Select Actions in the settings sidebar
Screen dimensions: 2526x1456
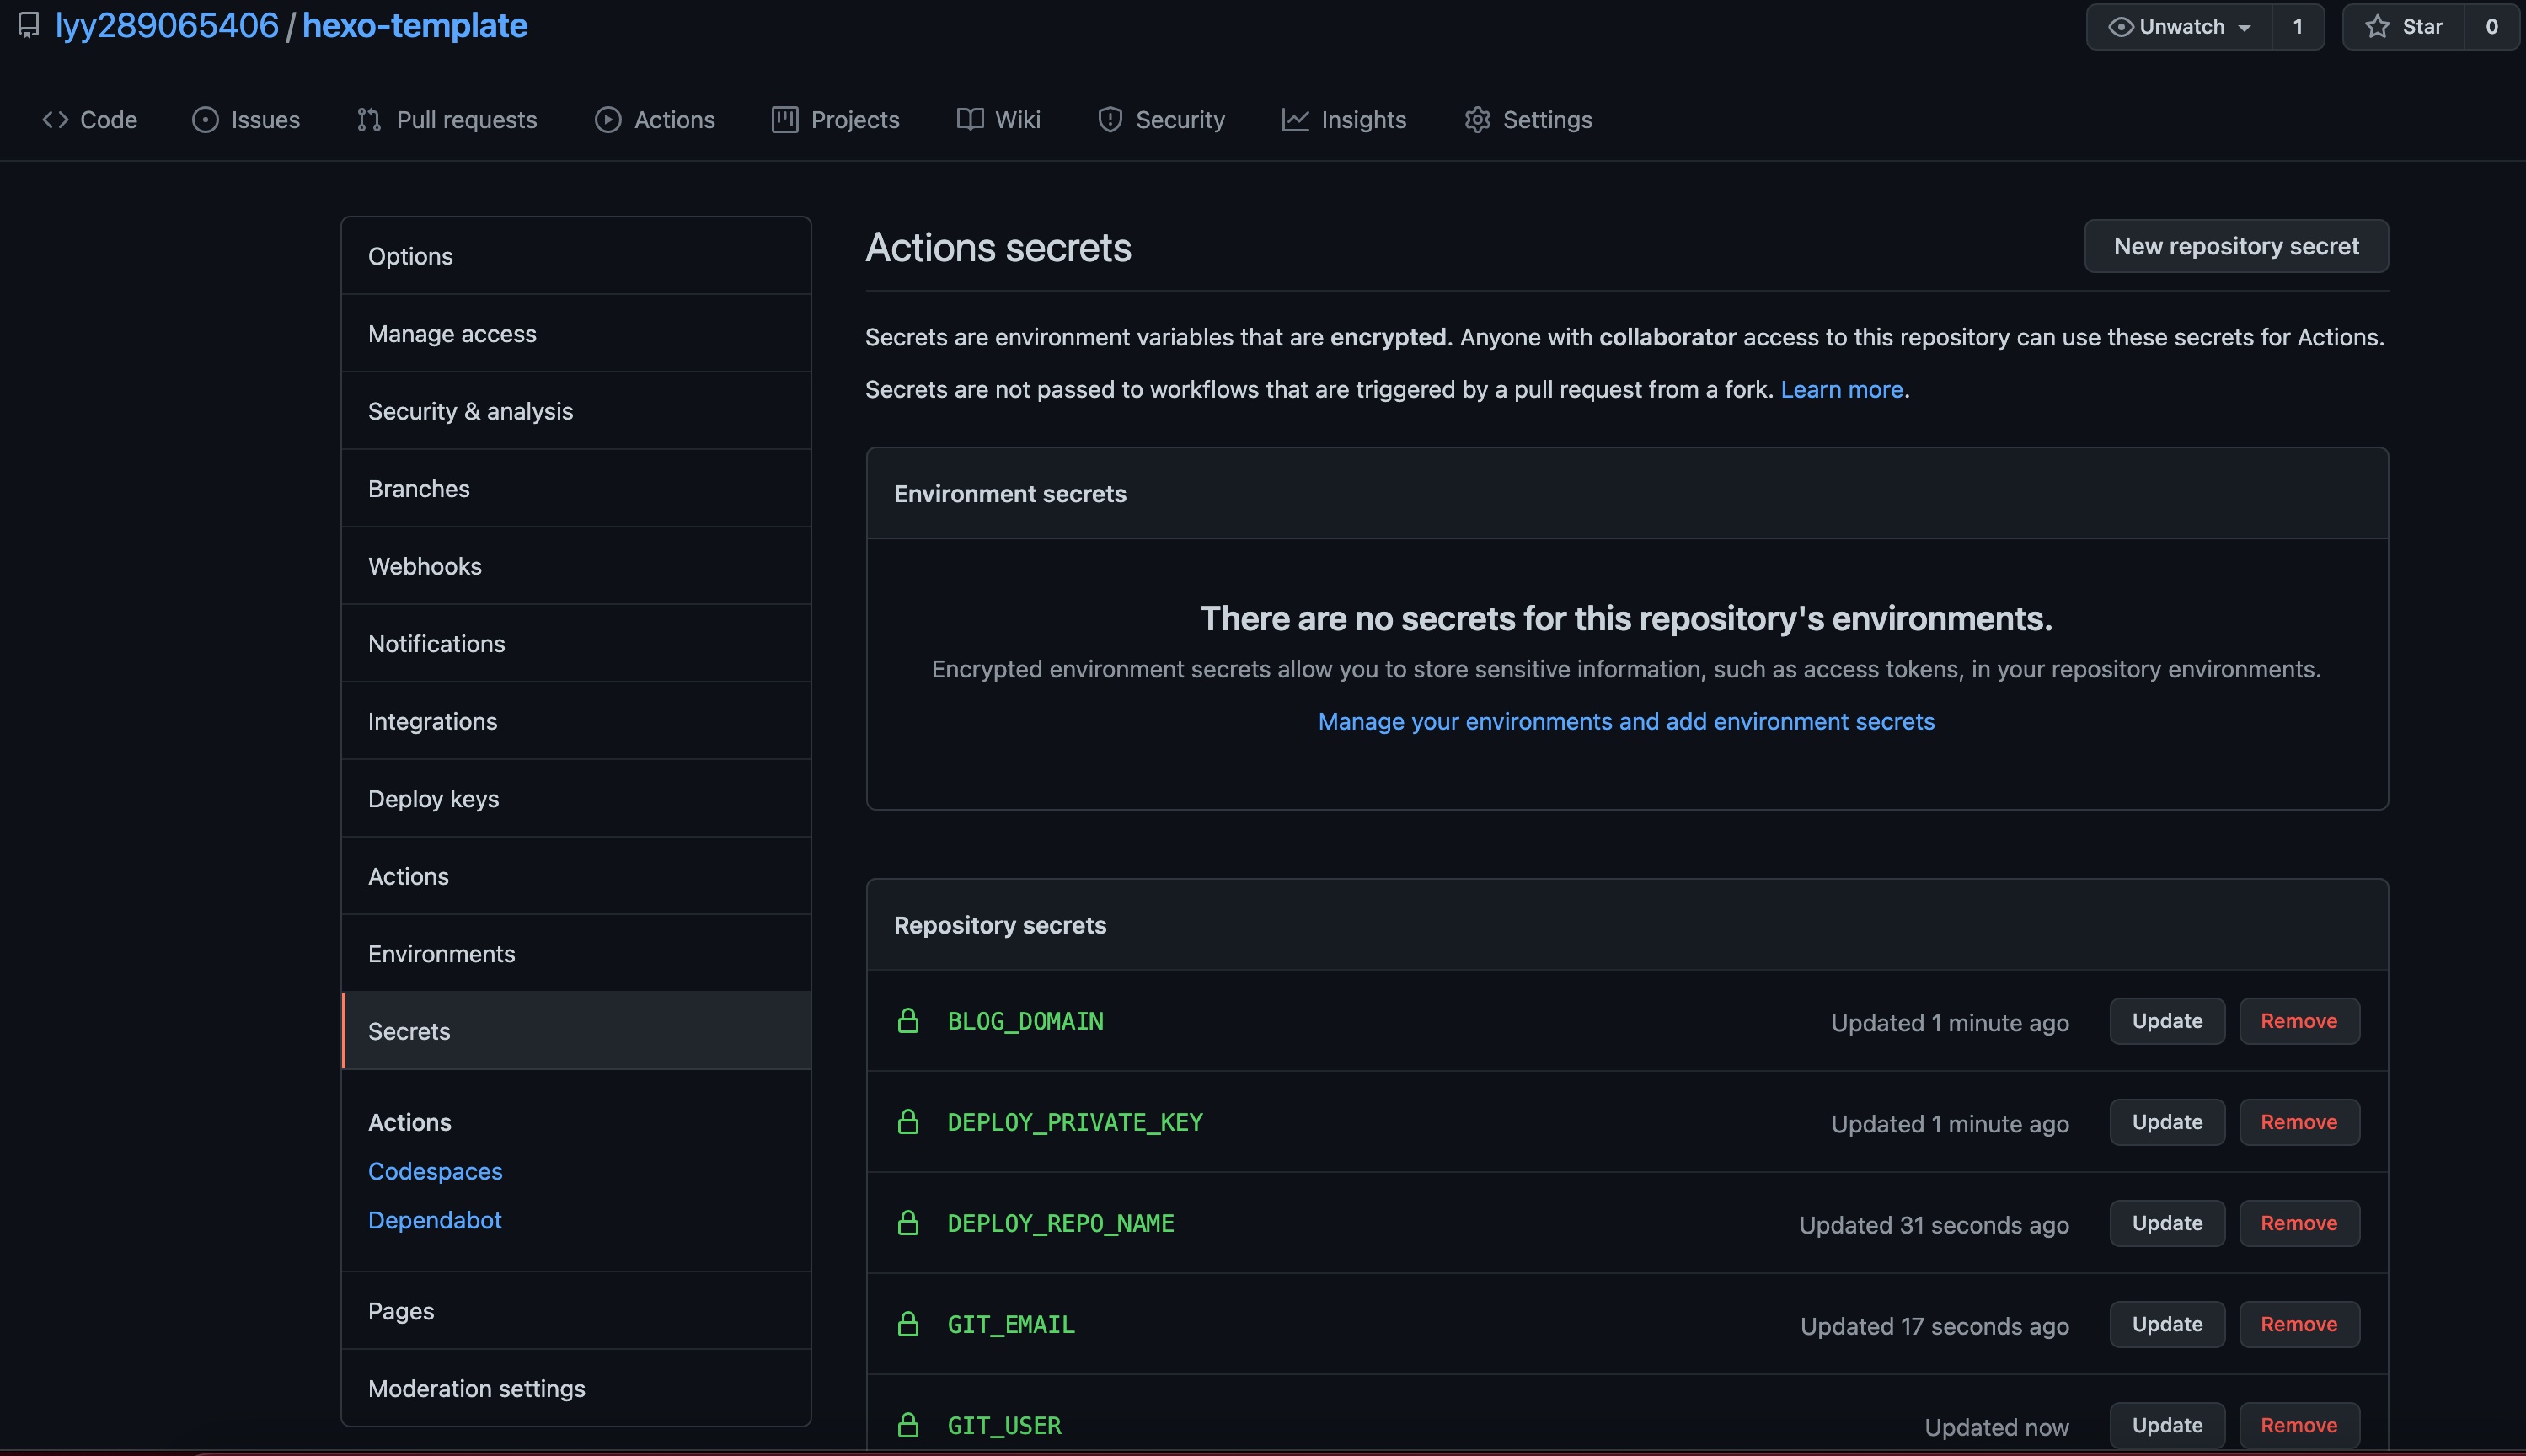(x=576, y=876)
